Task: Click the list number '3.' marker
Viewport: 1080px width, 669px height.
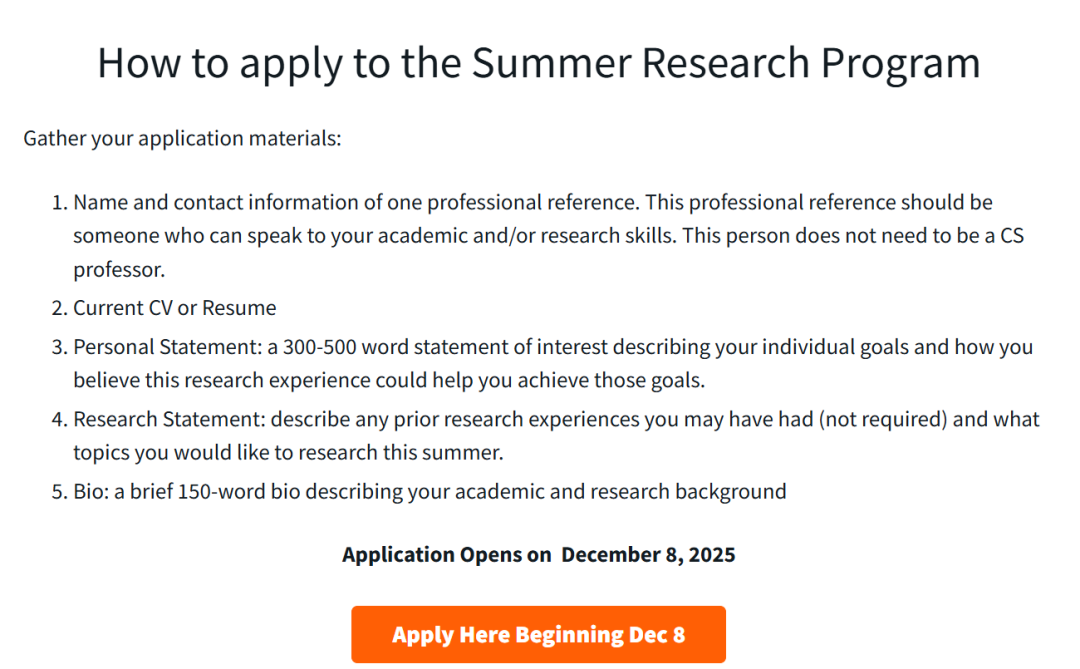Action: pos(58,348)
